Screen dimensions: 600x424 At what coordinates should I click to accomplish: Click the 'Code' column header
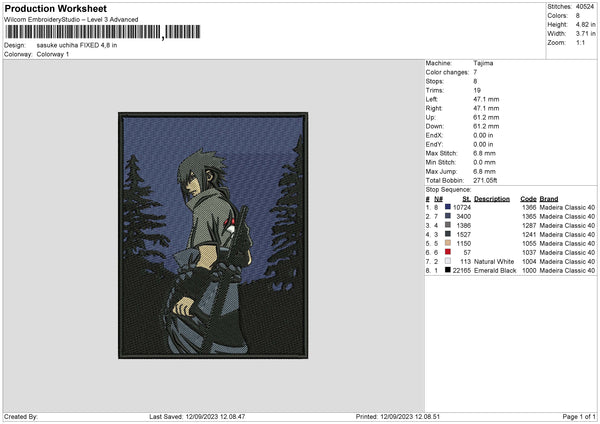[528, 199]
